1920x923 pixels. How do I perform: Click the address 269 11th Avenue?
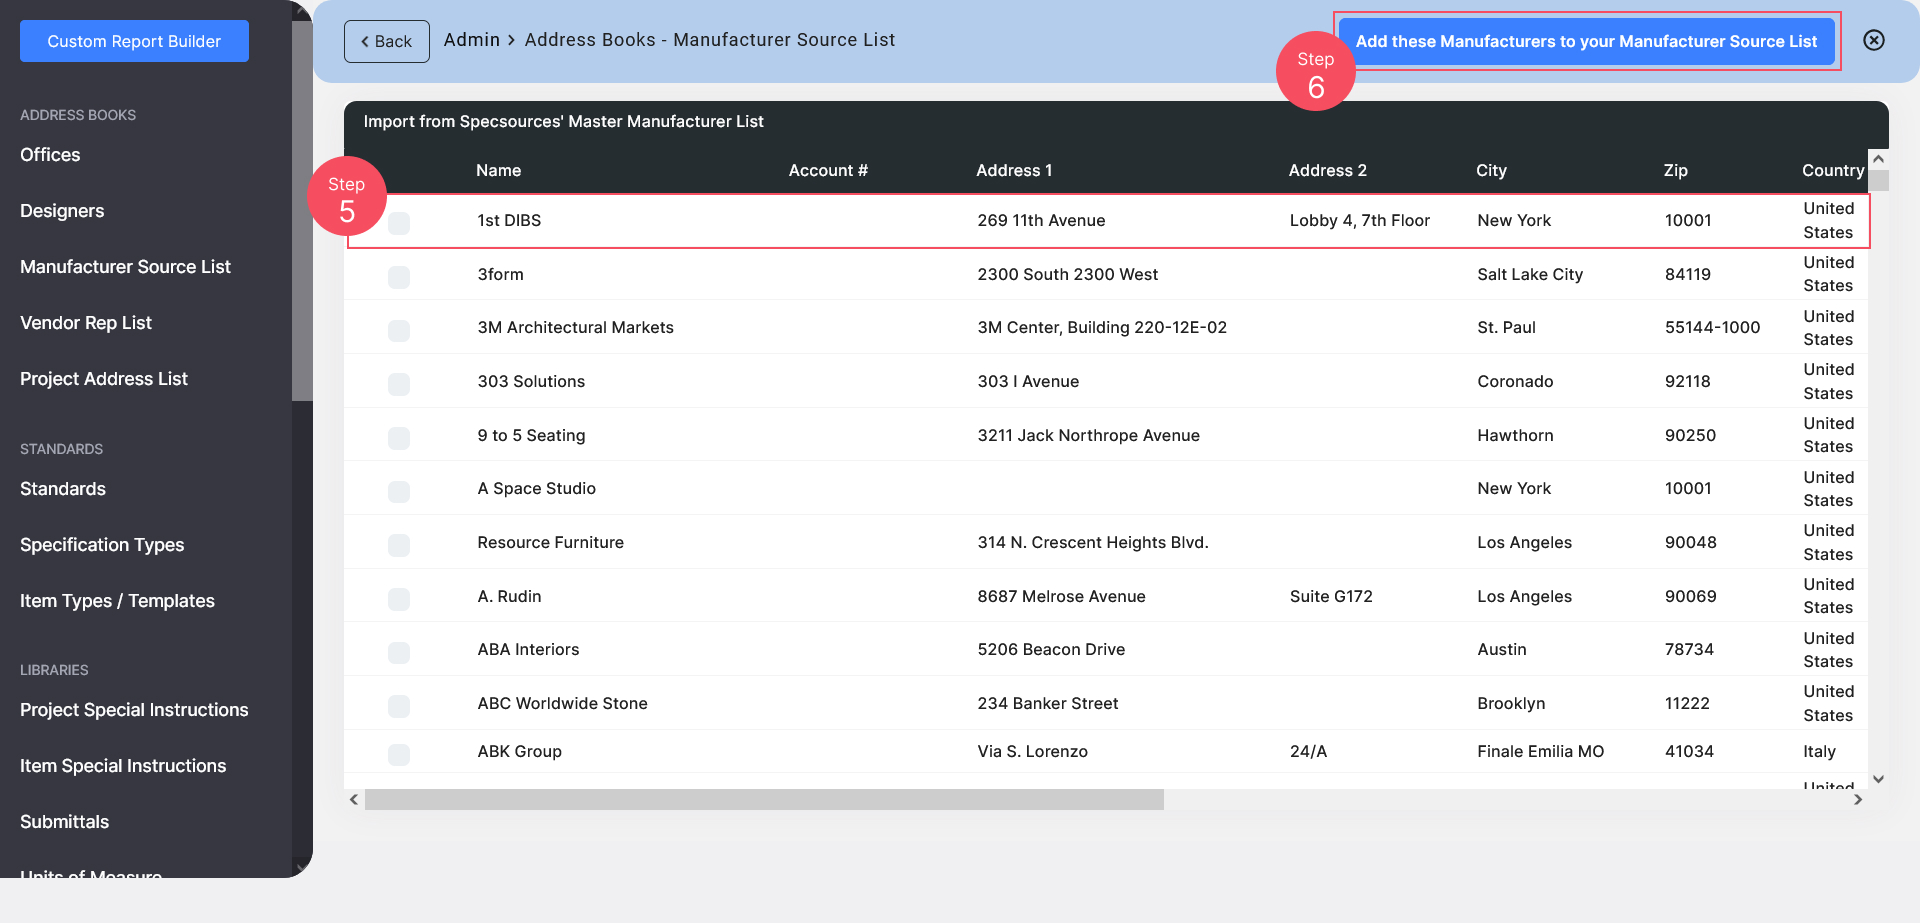coord(1041,220)
